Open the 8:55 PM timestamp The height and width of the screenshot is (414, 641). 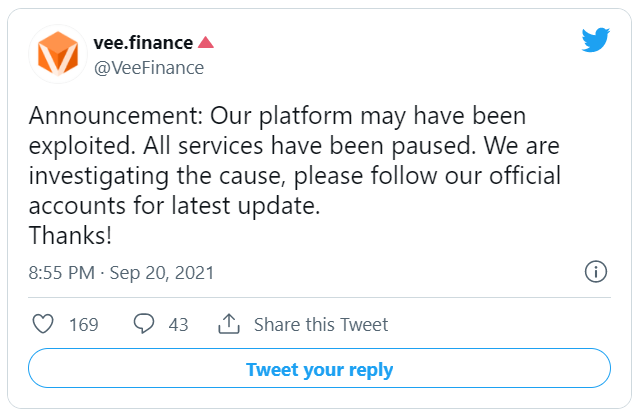pyautogui.click(x=62, y=273)
